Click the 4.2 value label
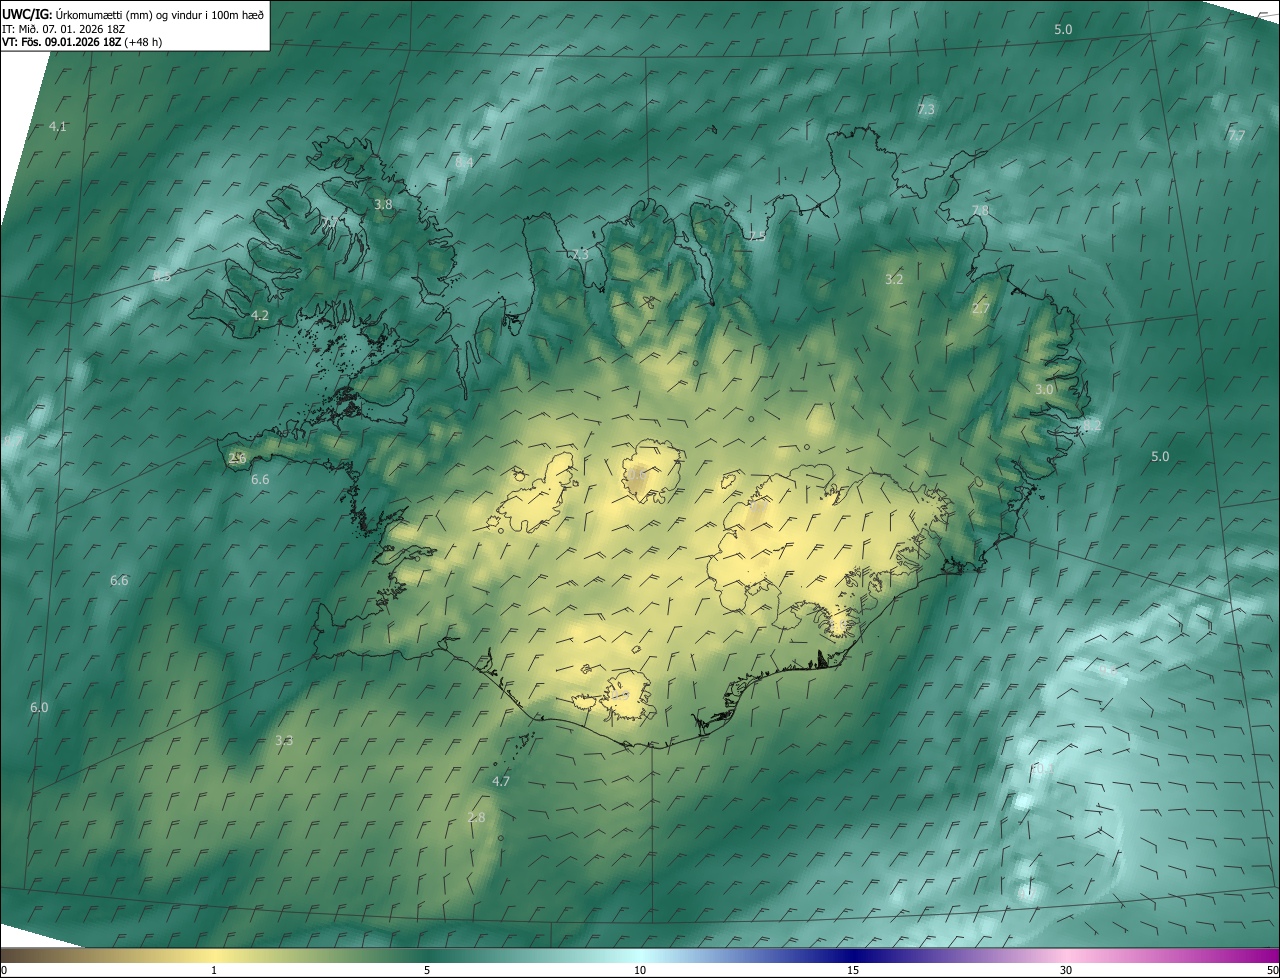The width and height of the screenshot is (1280, 978). [x=260, y=315]
